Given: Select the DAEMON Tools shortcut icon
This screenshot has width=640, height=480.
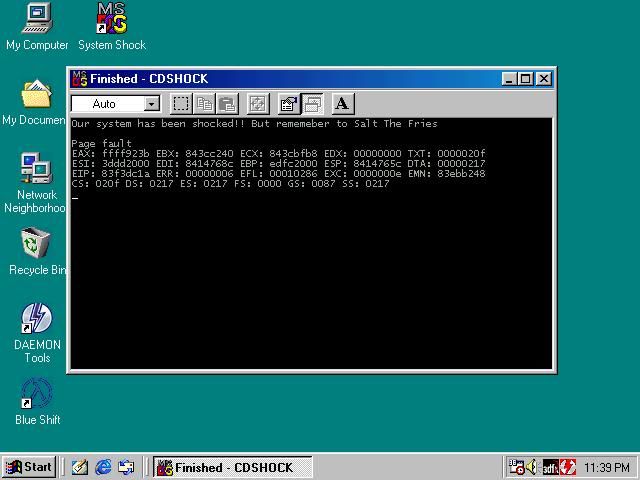Looking at the screenshot, I should [37, 333].
